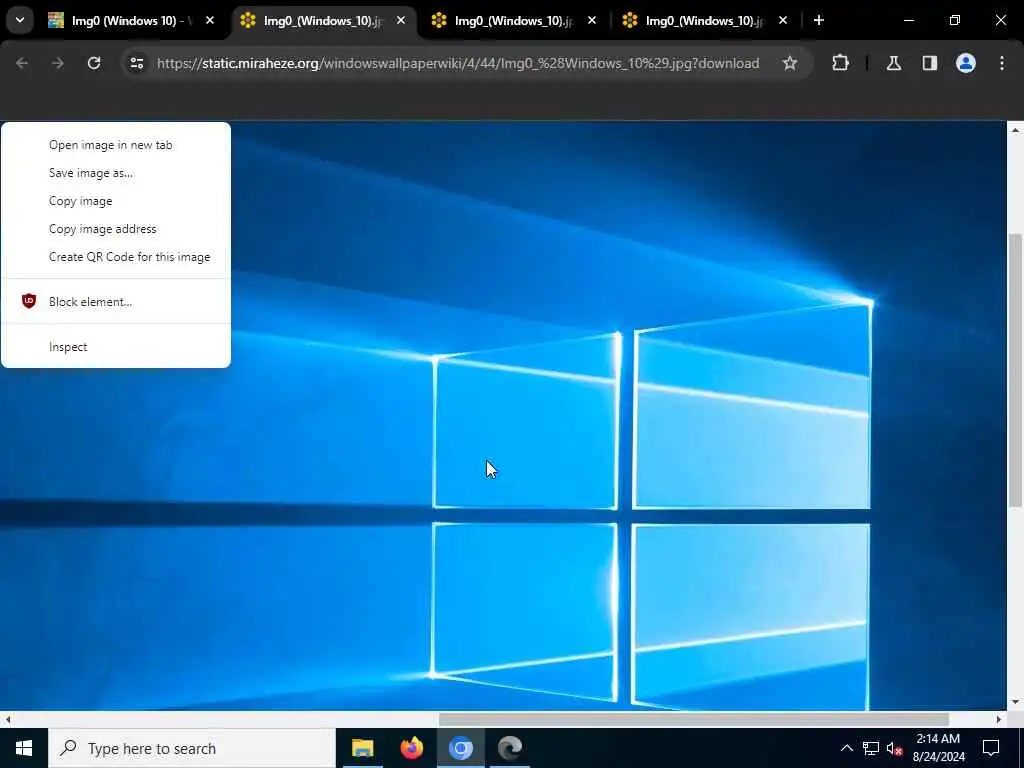This screenshot has width=1024, height=768.
Task: Click the static.miraheze.org URL address field
Action: click(x=457, y=63)
